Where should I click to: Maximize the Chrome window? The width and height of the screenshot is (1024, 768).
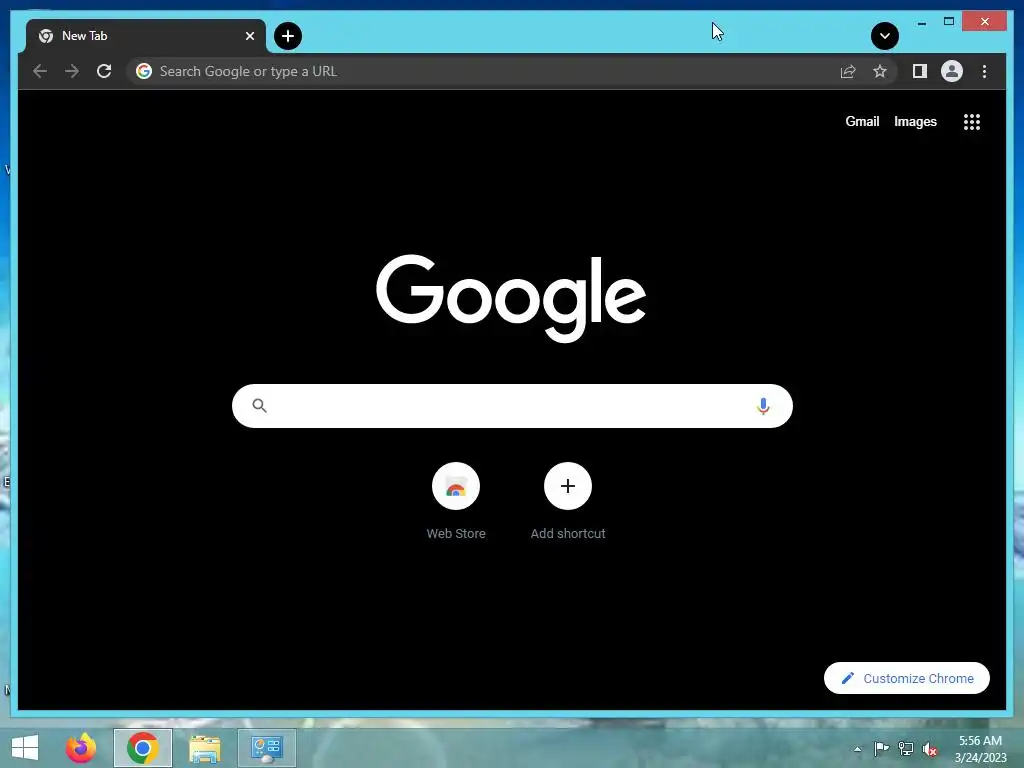coord(949,22)
